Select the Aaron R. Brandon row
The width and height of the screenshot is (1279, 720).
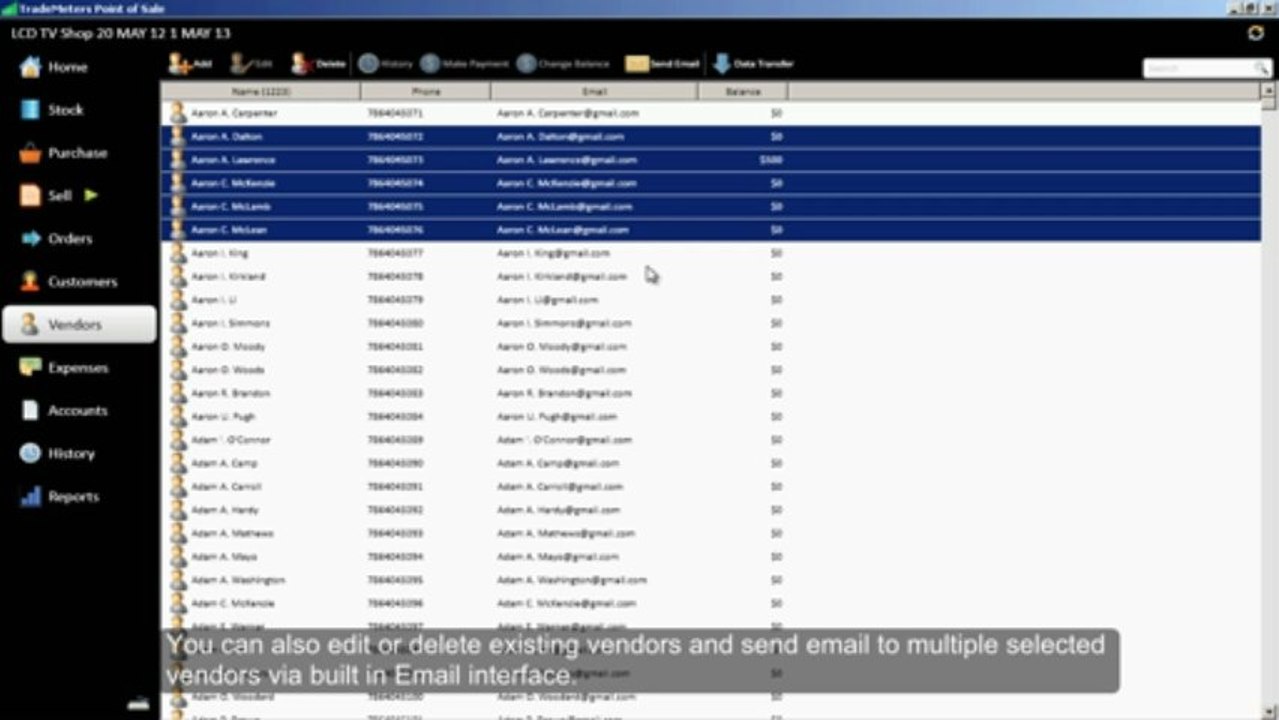[x=711, y=393]
